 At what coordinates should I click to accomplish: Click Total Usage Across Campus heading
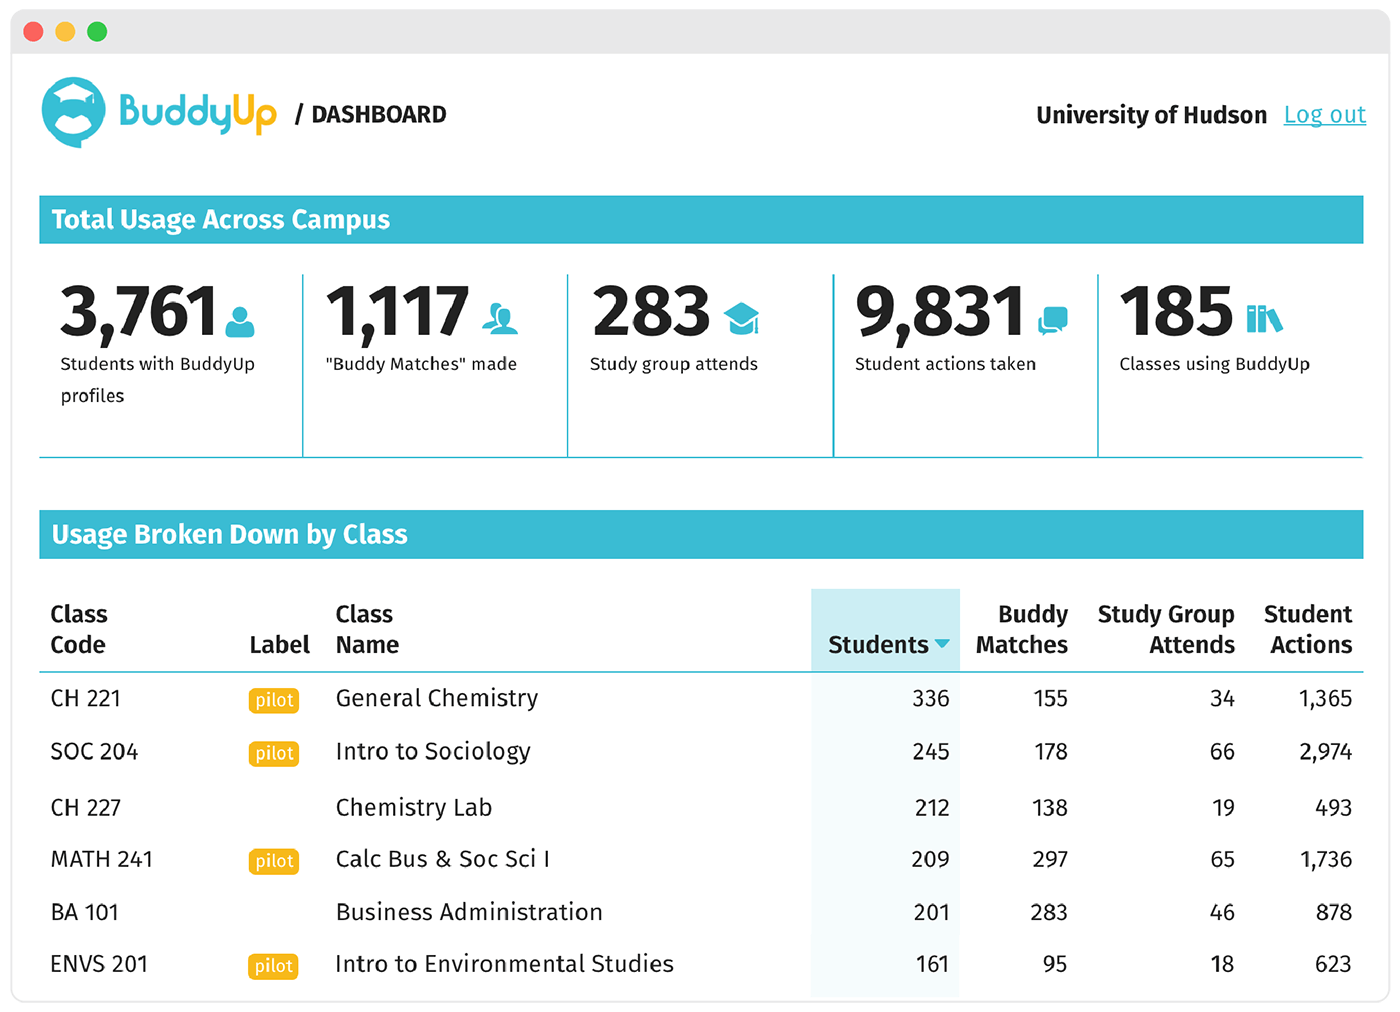pyautogui.click(x=221, y=220)
